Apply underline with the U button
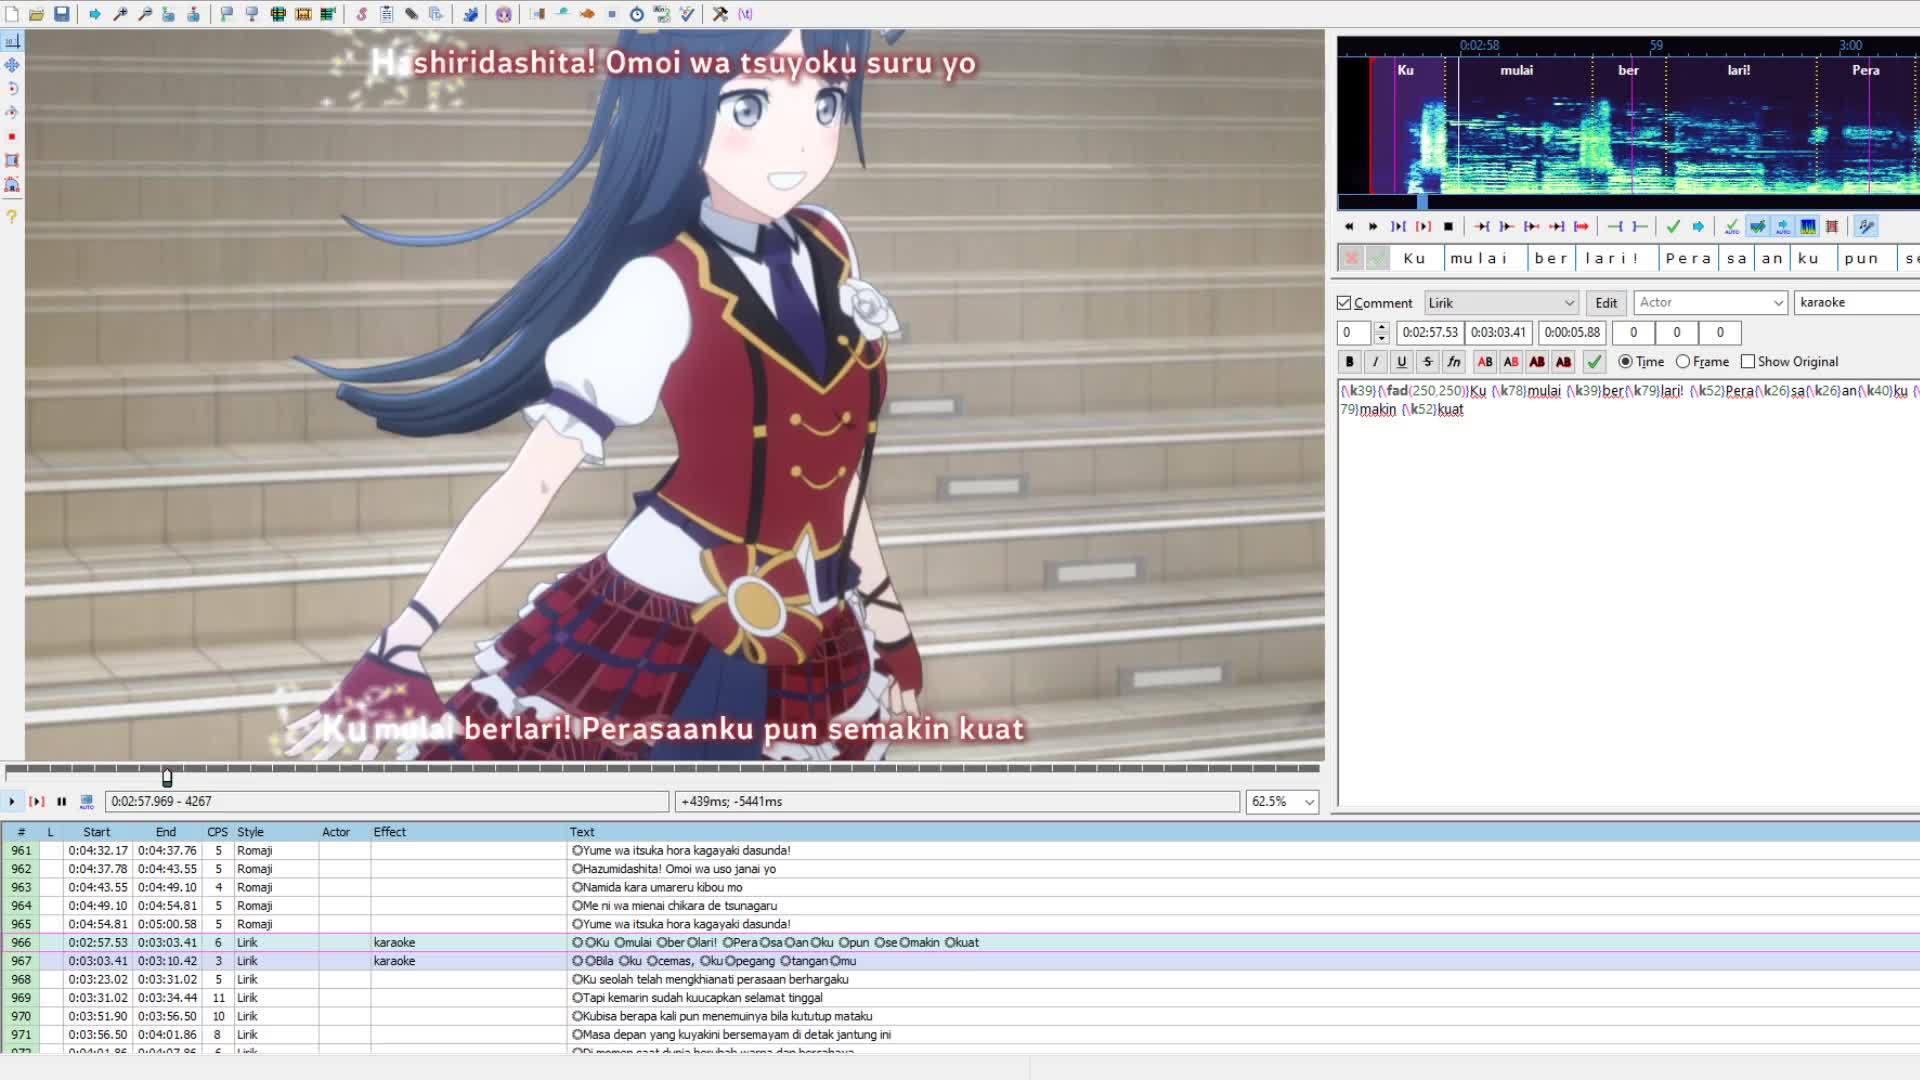The height and width of the screenshot is (1080, 1920). point(1401,362)
